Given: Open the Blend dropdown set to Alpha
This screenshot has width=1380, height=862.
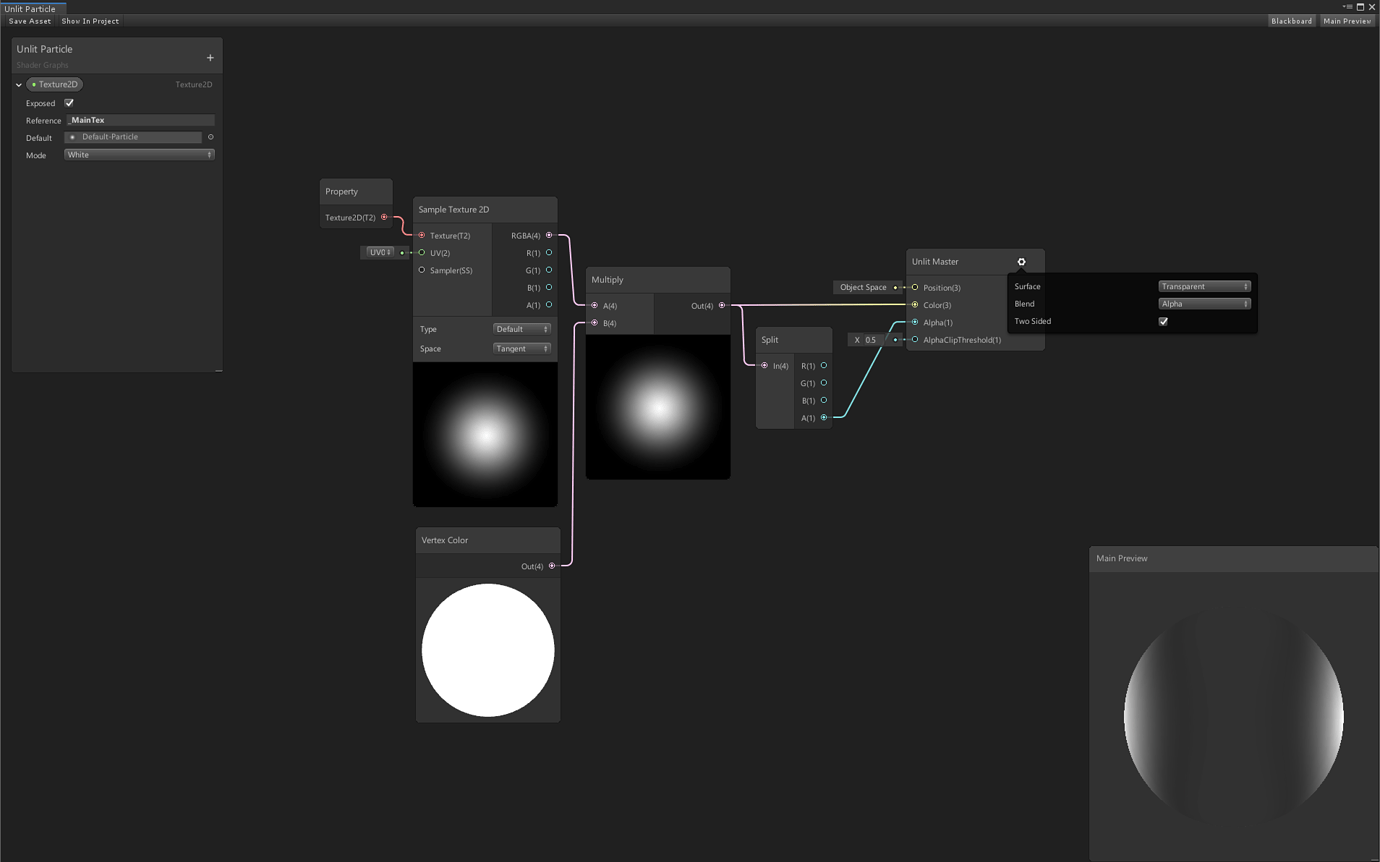Looking at the screenshot, I should (1204, 304).
